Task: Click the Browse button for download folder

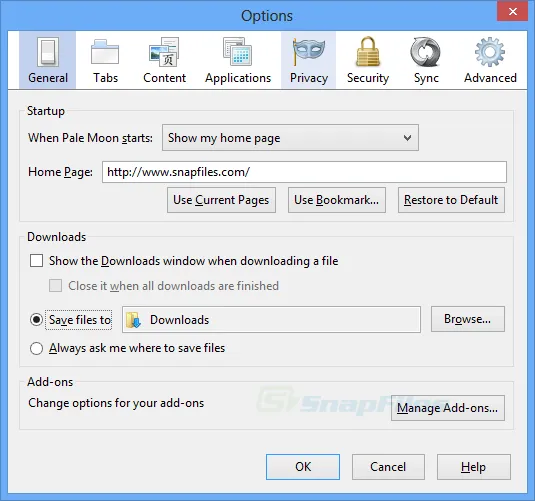Action: tap(467, 319)
